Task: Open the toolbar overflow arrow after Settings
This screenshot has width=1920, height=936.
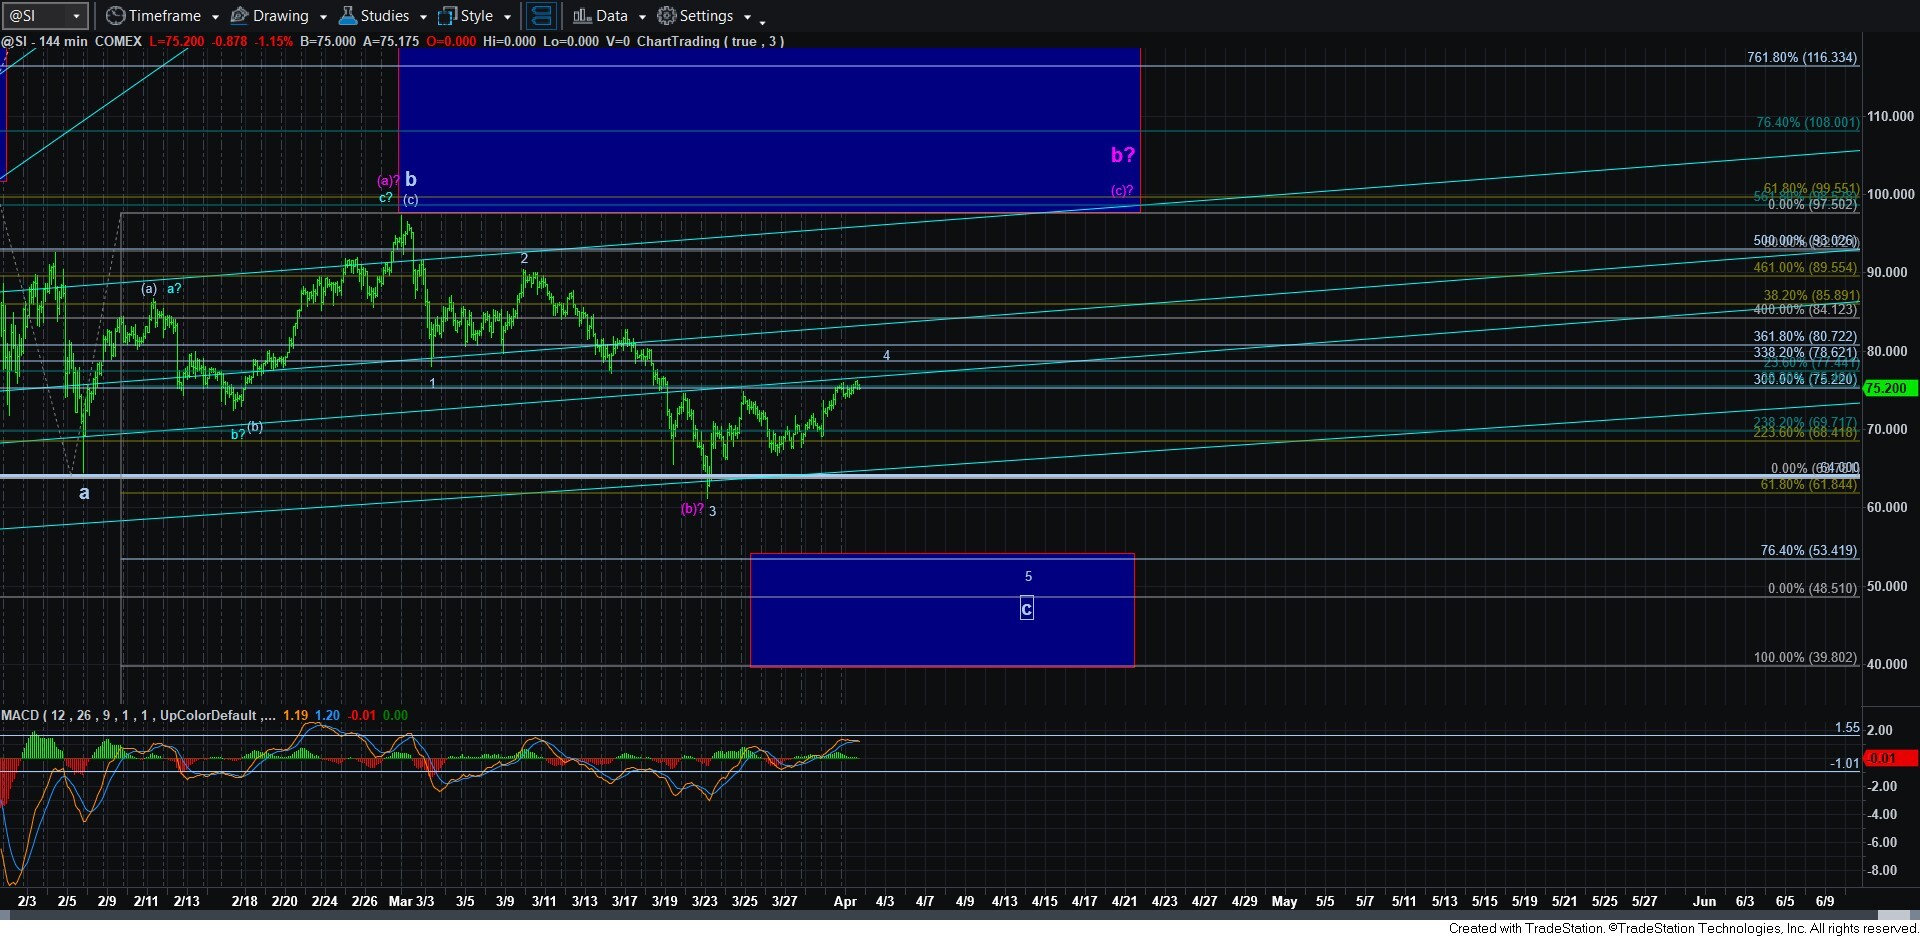Action: tap(762, 20)
